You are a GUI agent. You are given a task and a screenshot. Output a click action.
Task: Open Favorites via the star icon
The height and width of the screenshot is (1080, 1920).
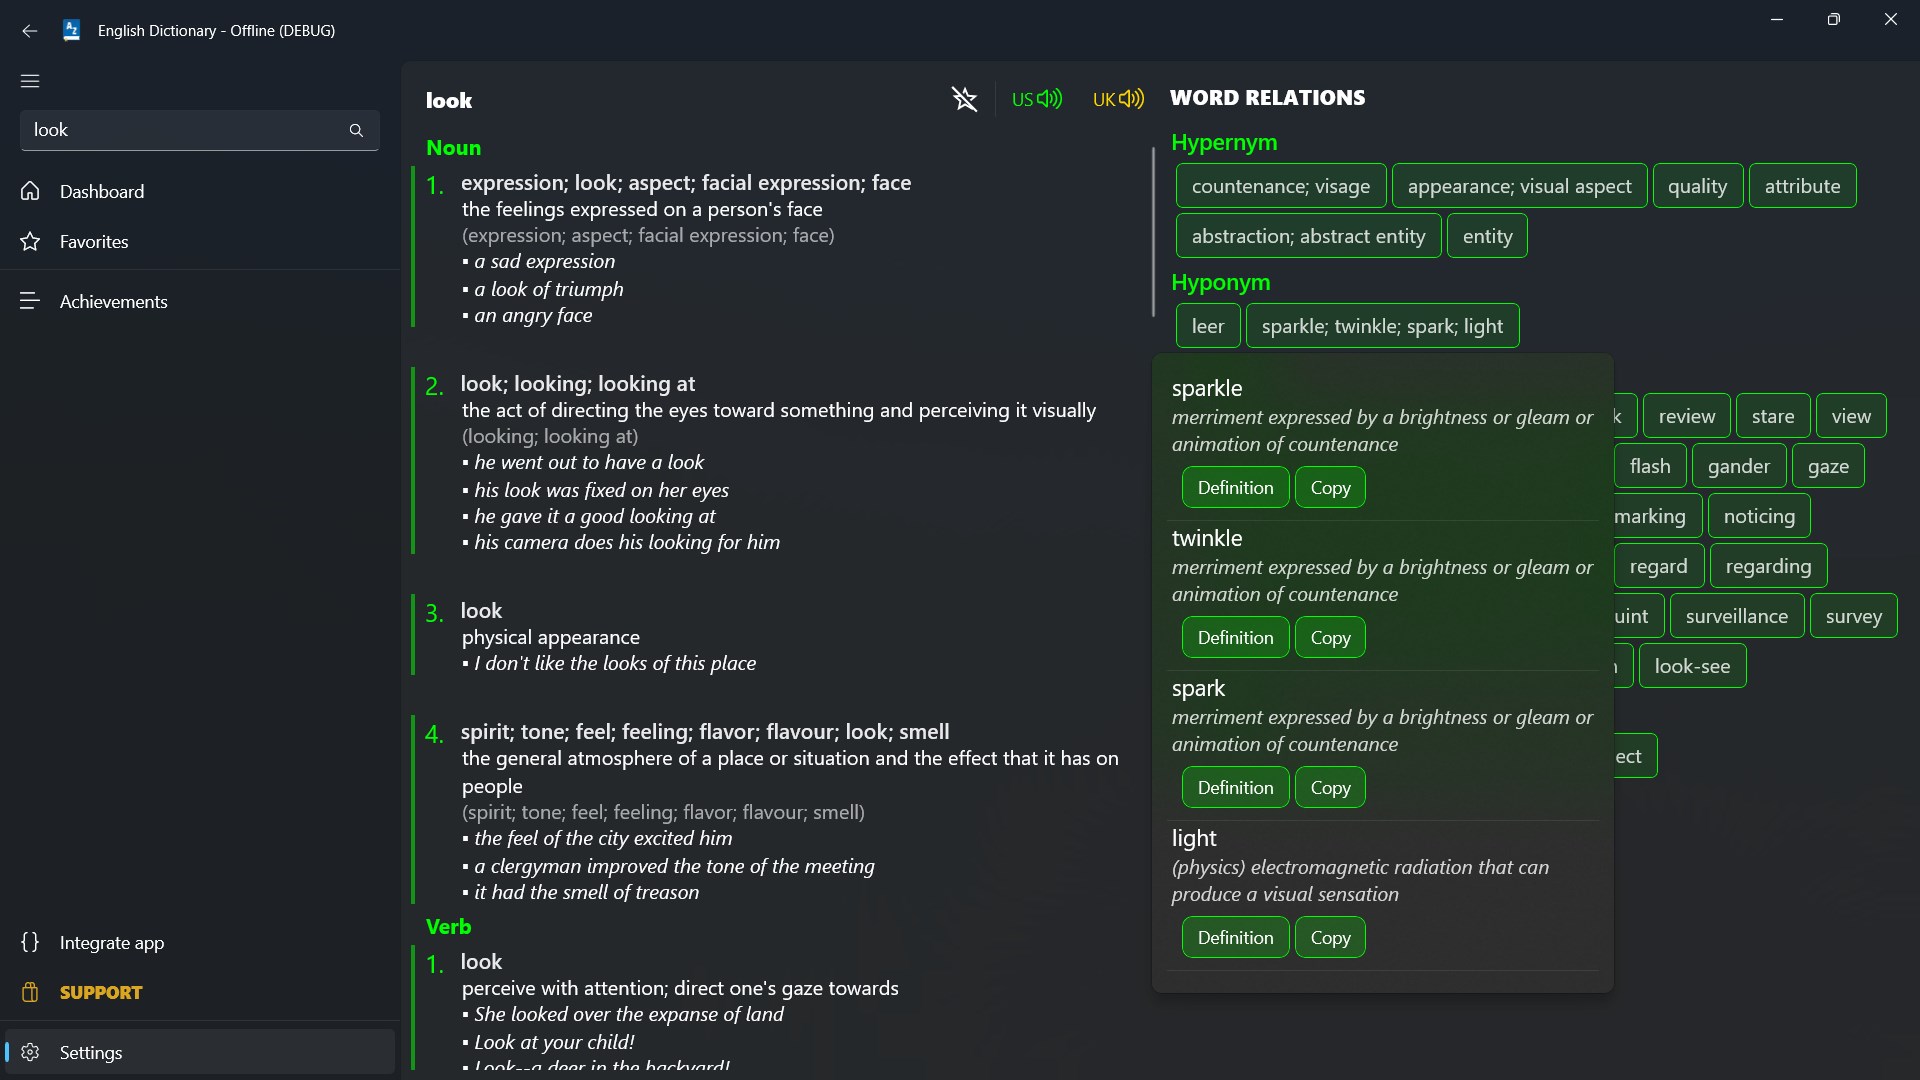[x=94, y=241]
